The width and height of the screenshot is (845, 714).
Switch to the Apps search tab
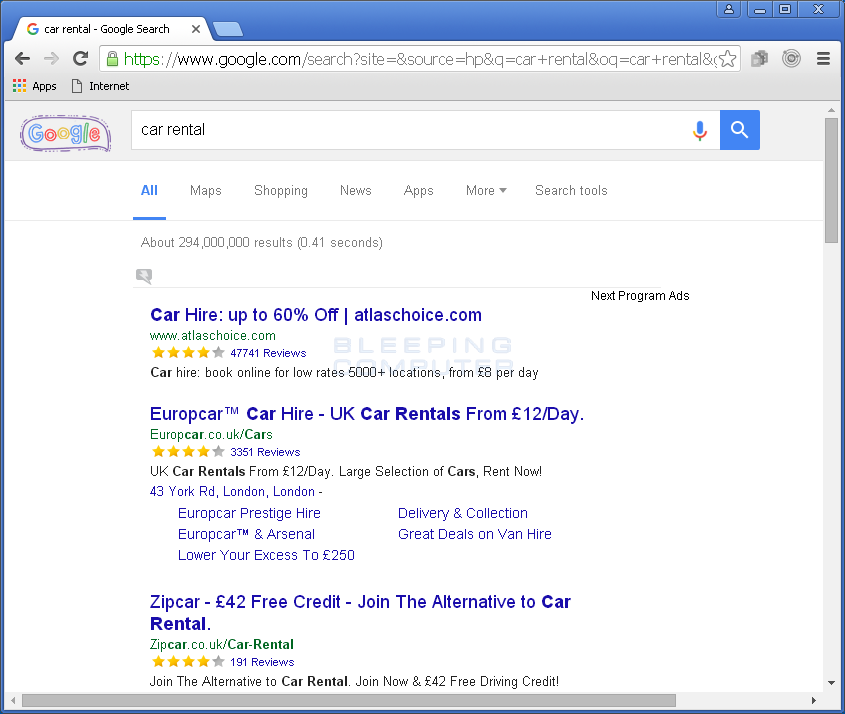(x=419, y=191)
